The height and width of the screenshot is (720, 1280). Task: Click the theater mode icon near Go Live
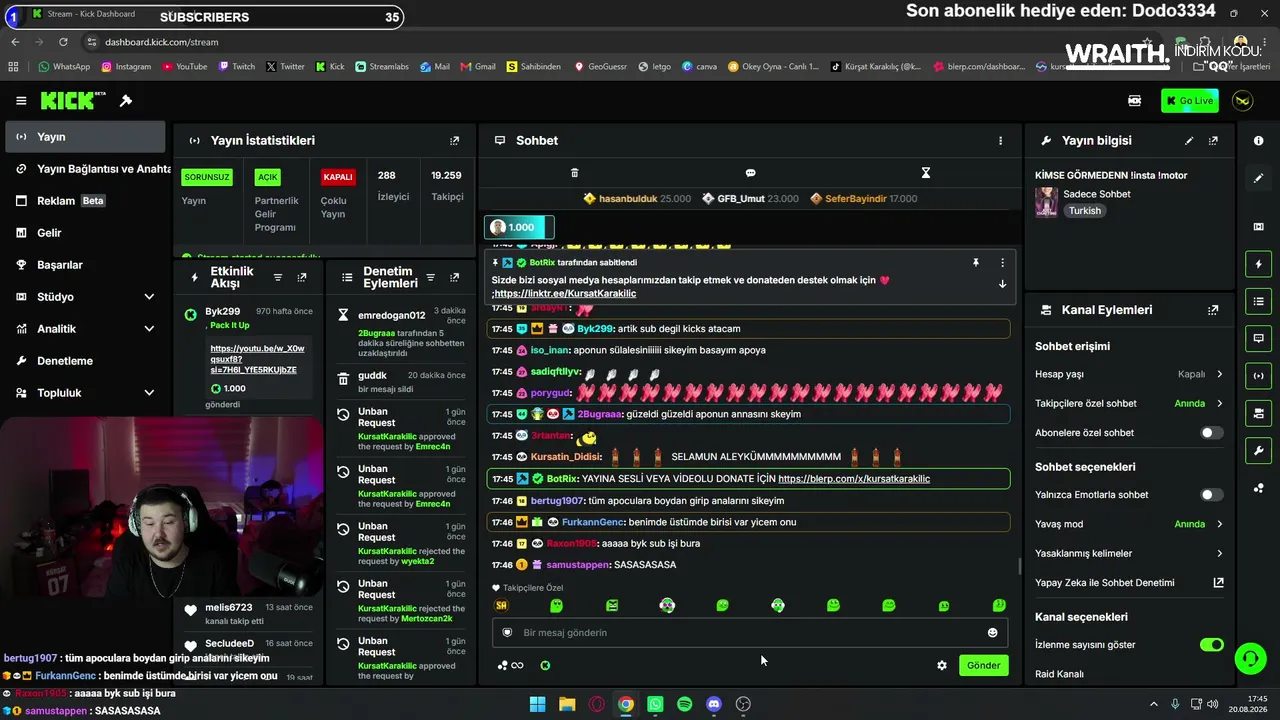1135,101
